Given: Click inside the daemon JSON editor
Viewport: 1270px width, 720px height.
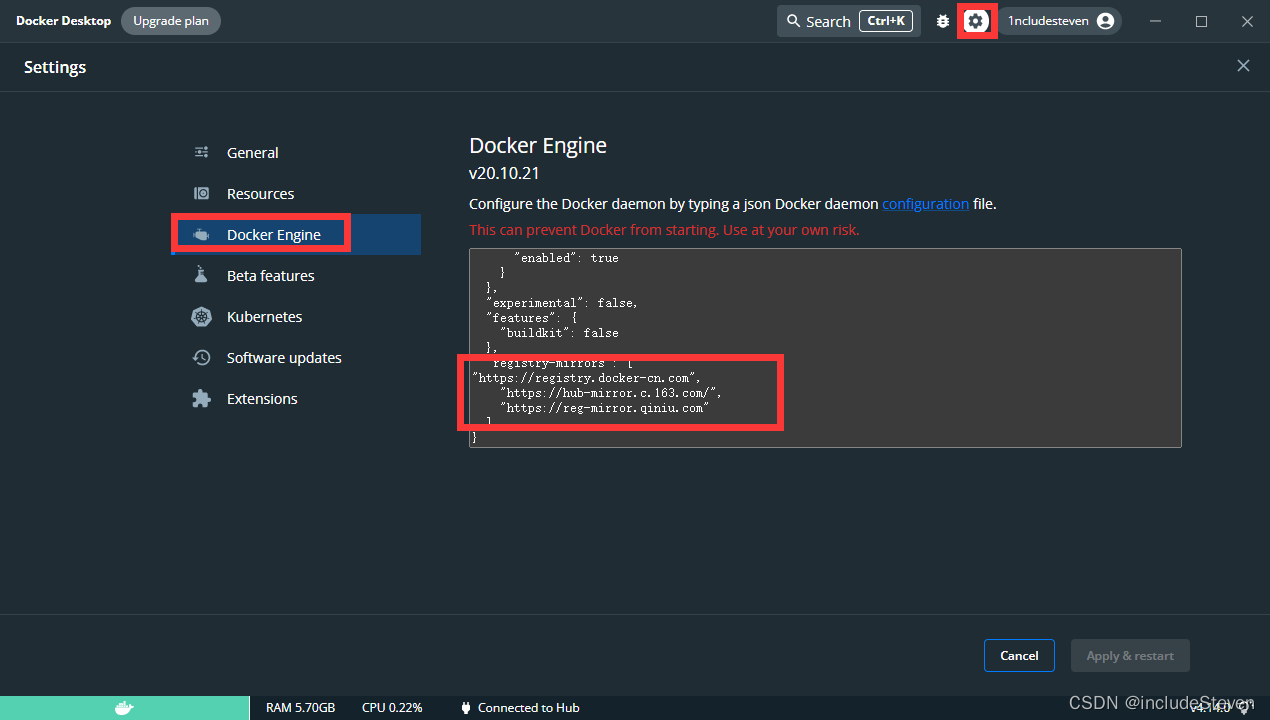Looking at the screenshot, I should (825, 348).
